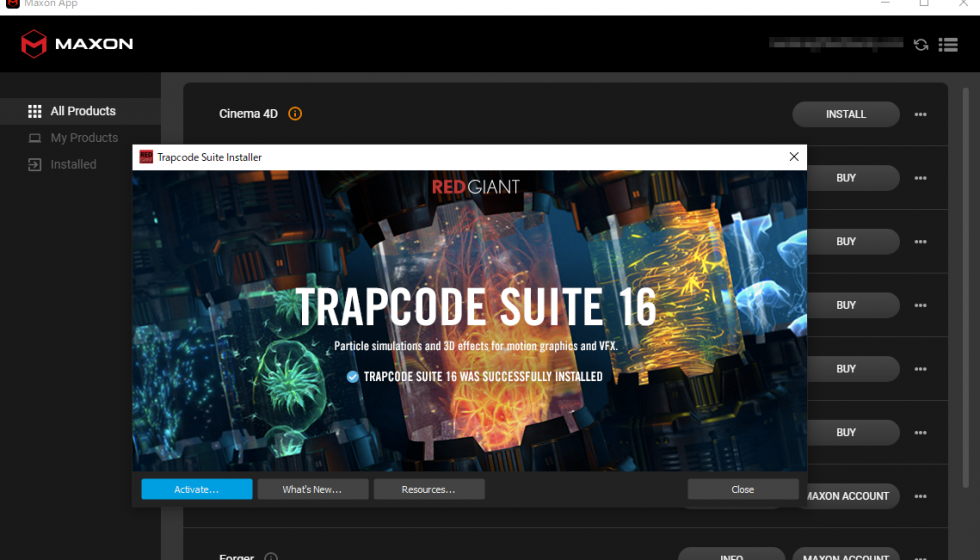The height and width of the screenshot is (560, 980).
Task: Click the 'Cinema 4D' product name
Action: click(248, 114)
